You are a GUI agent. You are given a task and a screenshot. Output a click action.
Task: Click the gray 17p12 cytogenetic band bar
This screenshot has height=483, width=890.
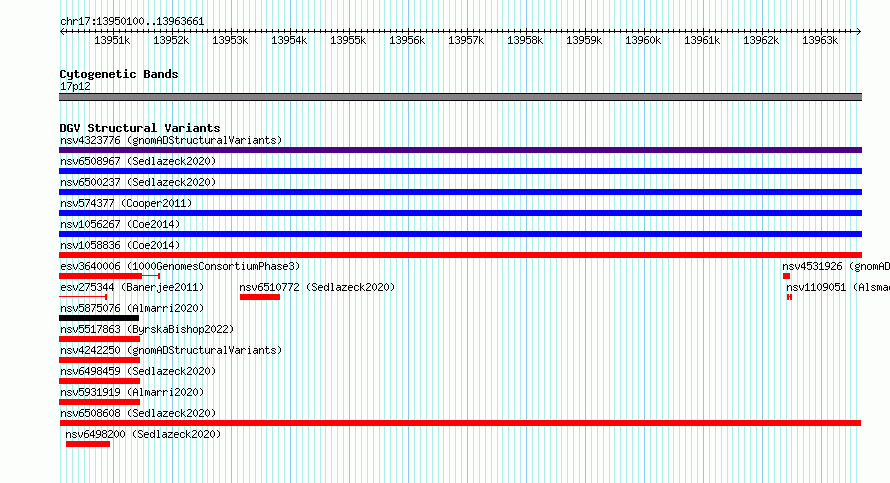[x=460, y=98]
